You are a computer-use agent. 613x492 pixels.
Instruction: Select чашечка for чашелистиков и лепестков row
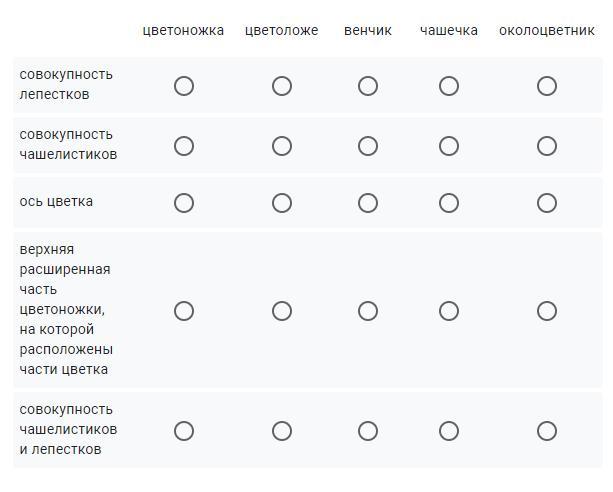coord(448,431)
